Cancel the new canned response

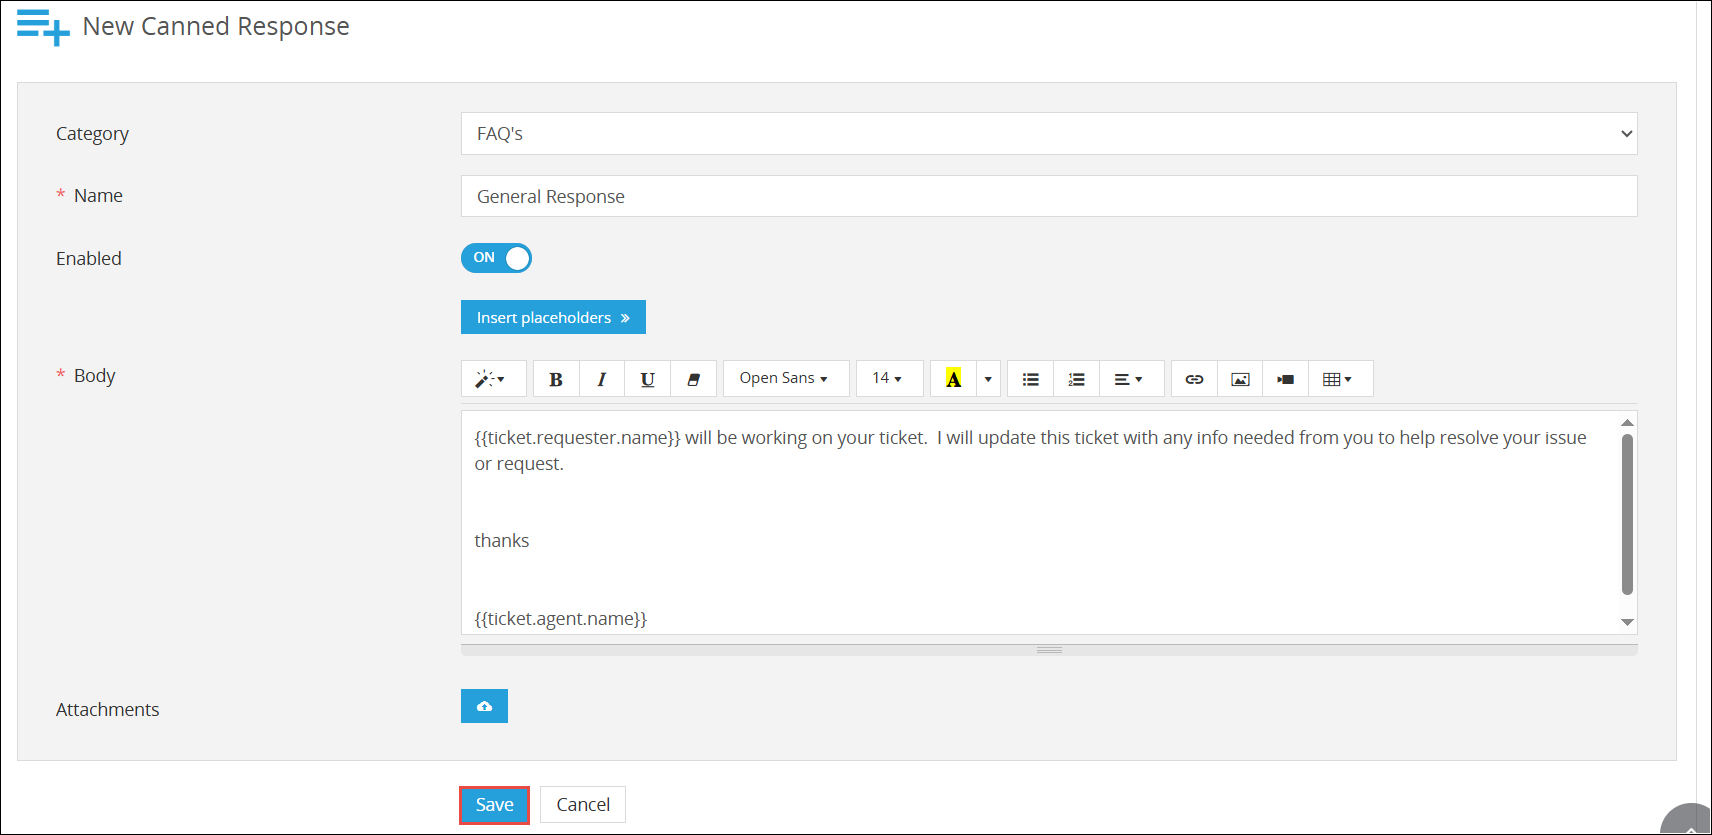(x=583, y=805)
